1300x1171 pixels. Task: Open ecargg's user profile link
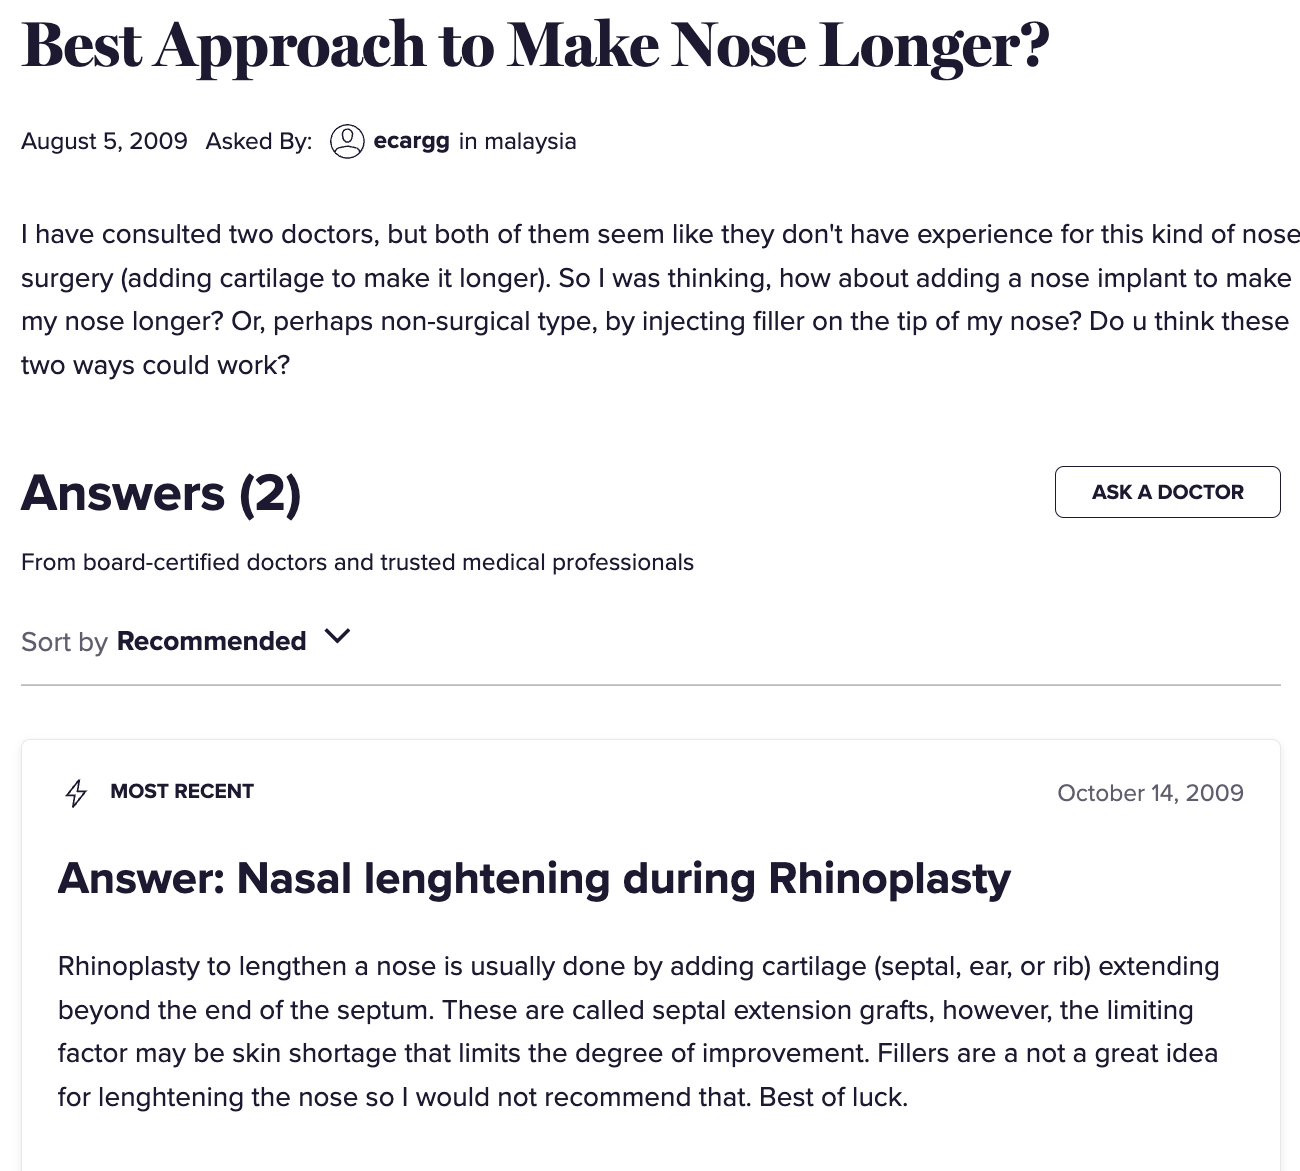pos(411,141)
